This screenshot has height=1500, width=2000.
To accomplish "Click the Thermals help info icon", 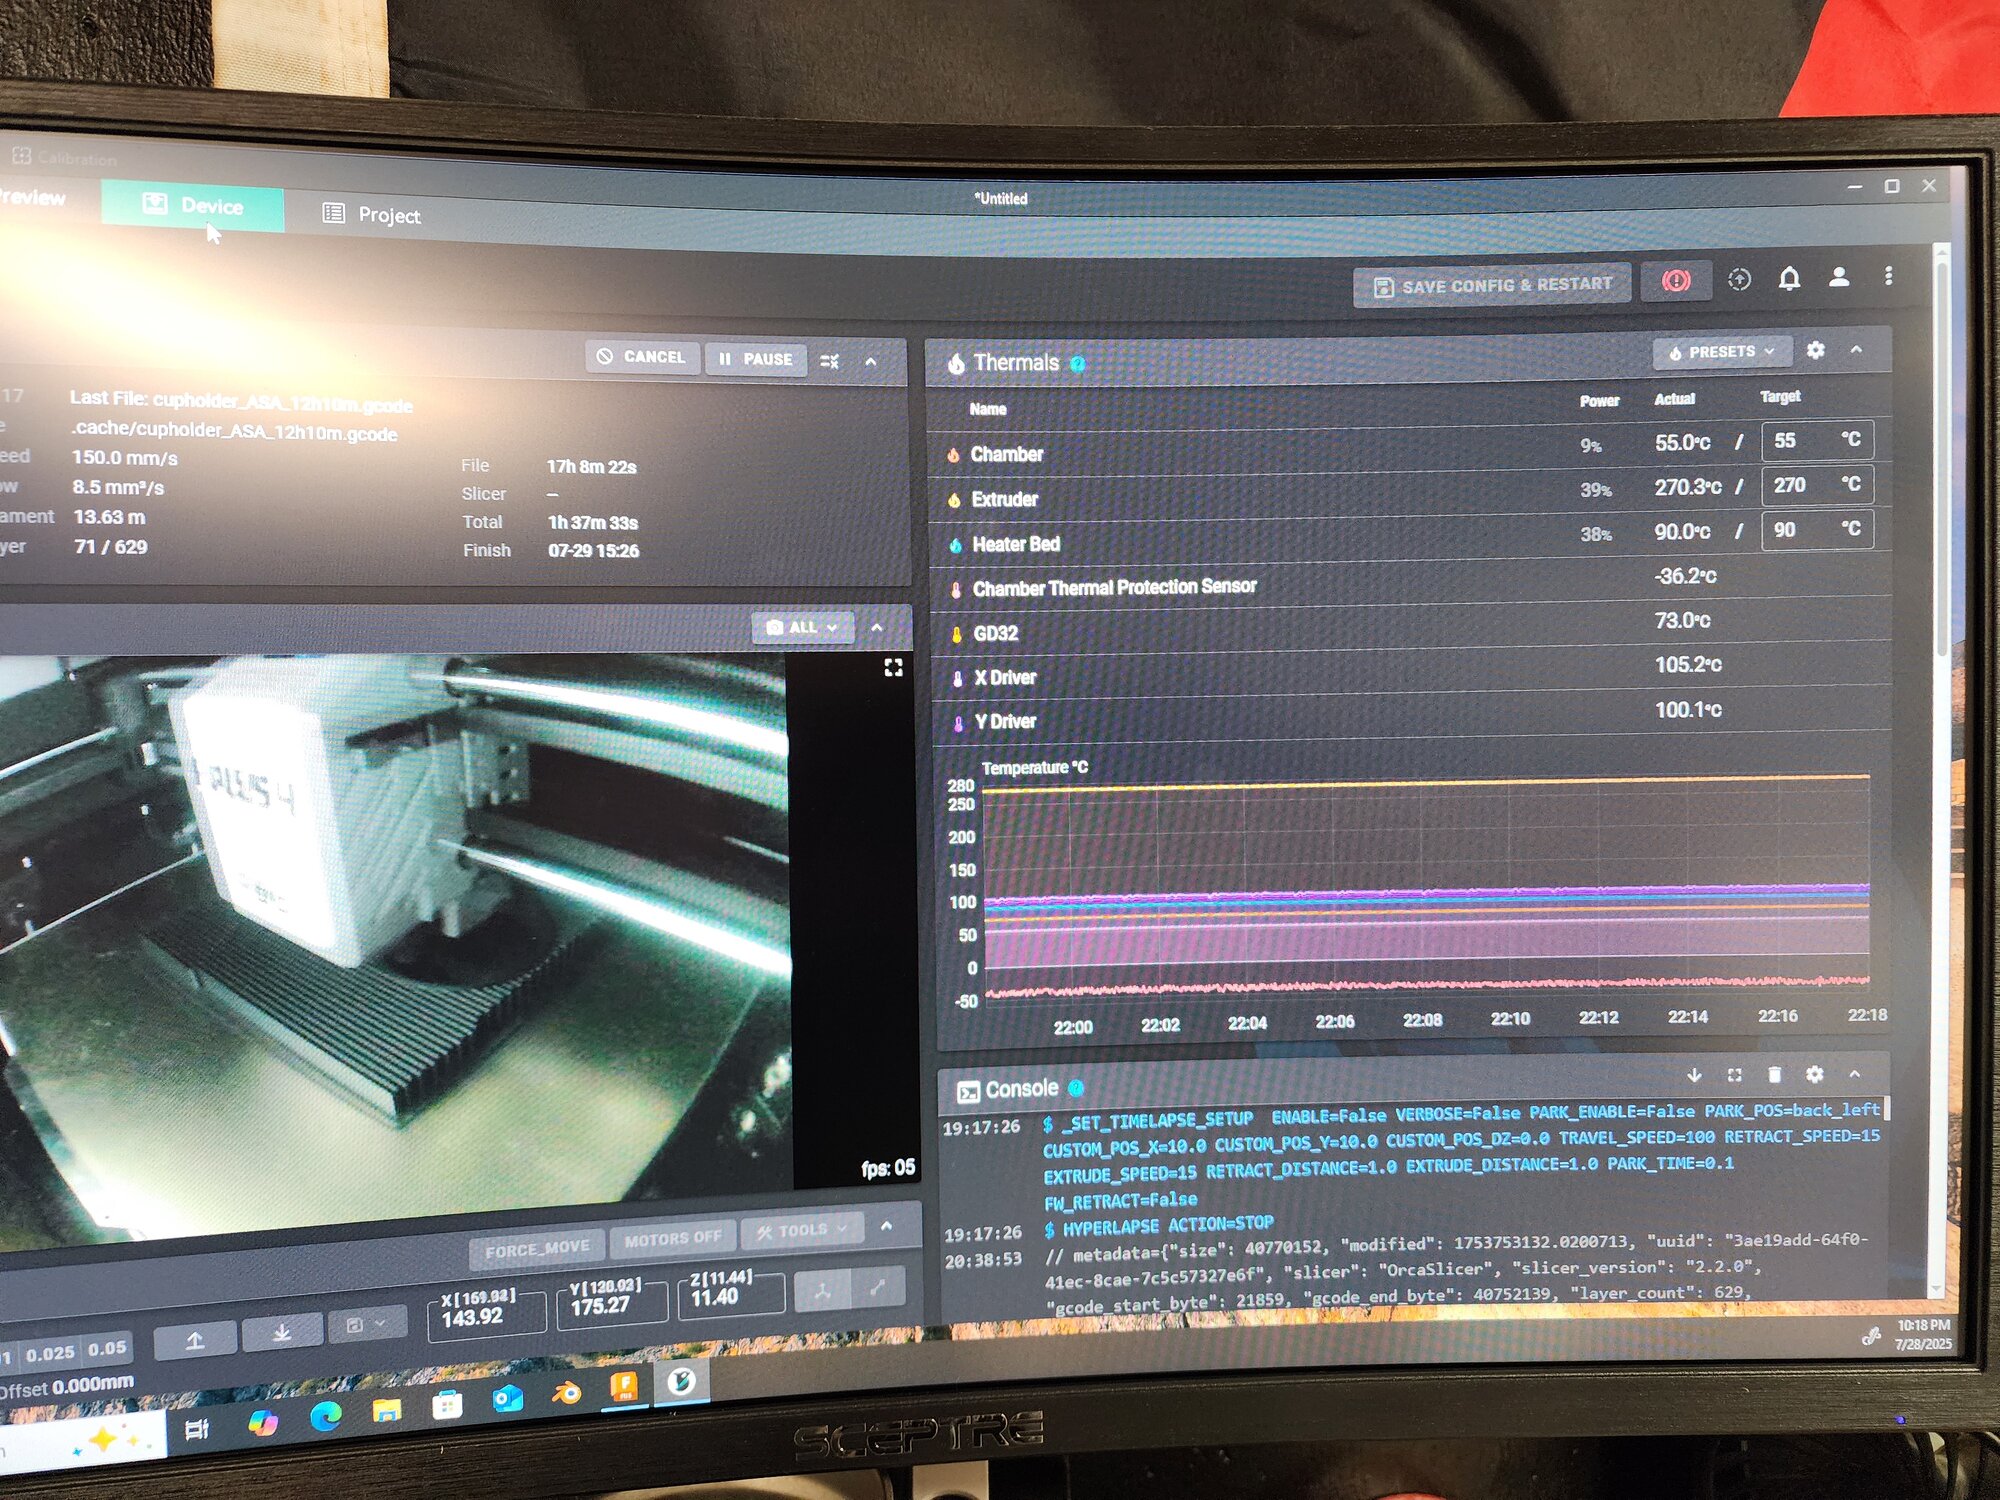I will pos(1077,364).
